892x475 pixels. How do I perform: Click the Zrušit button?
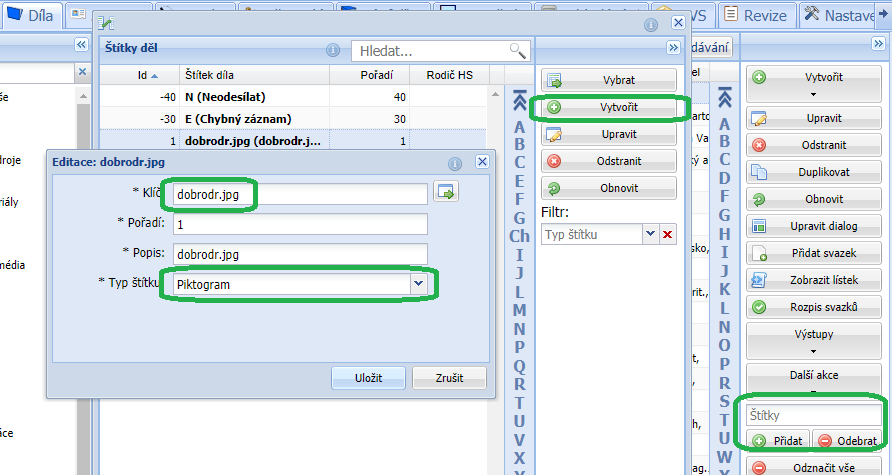pos(449,377)
